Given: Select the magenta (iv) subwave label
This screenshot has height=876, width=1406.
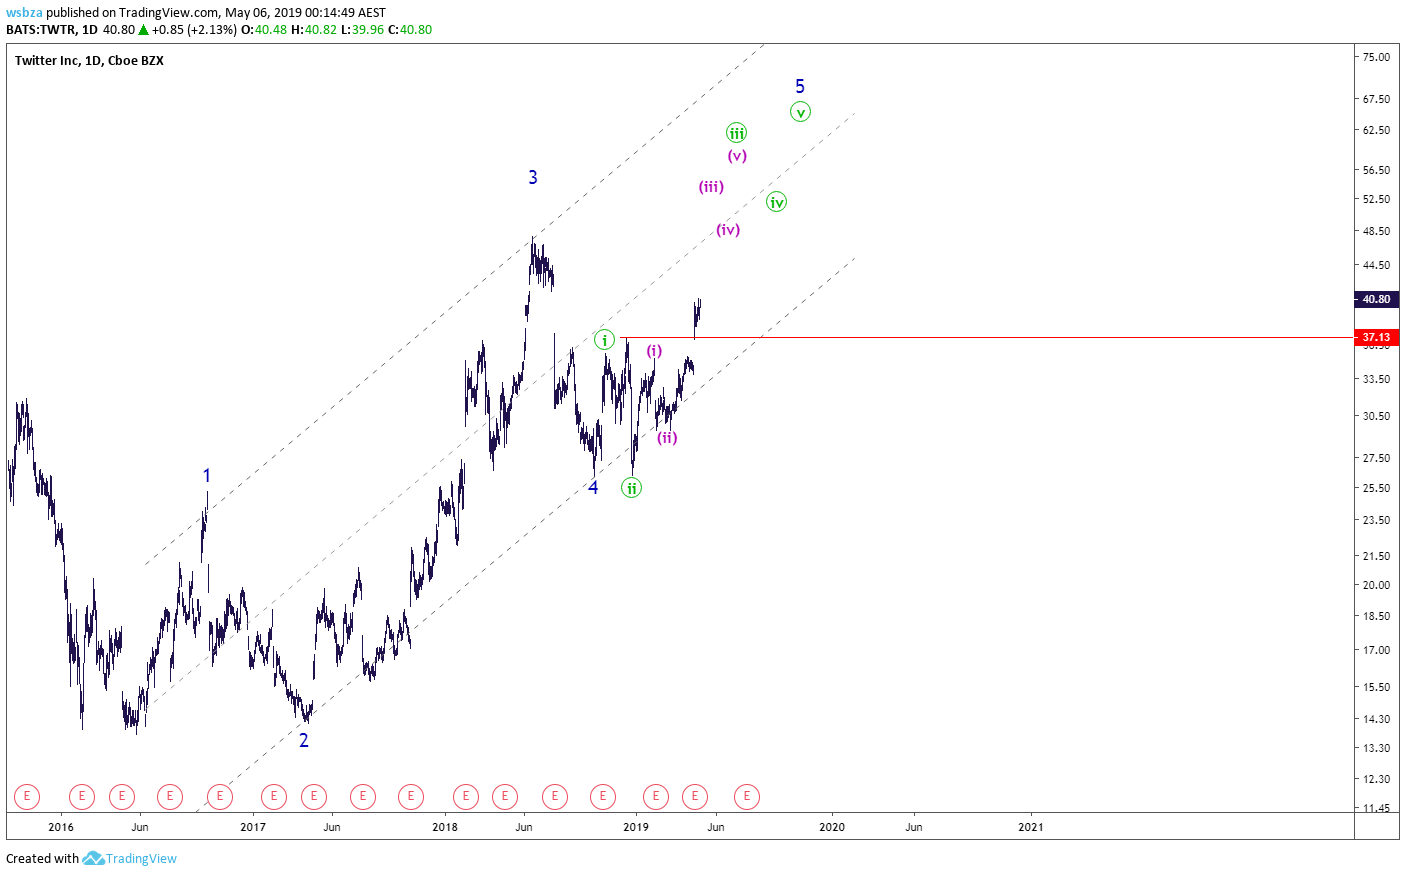Looking at the screenshot, I should coord(728,230).
